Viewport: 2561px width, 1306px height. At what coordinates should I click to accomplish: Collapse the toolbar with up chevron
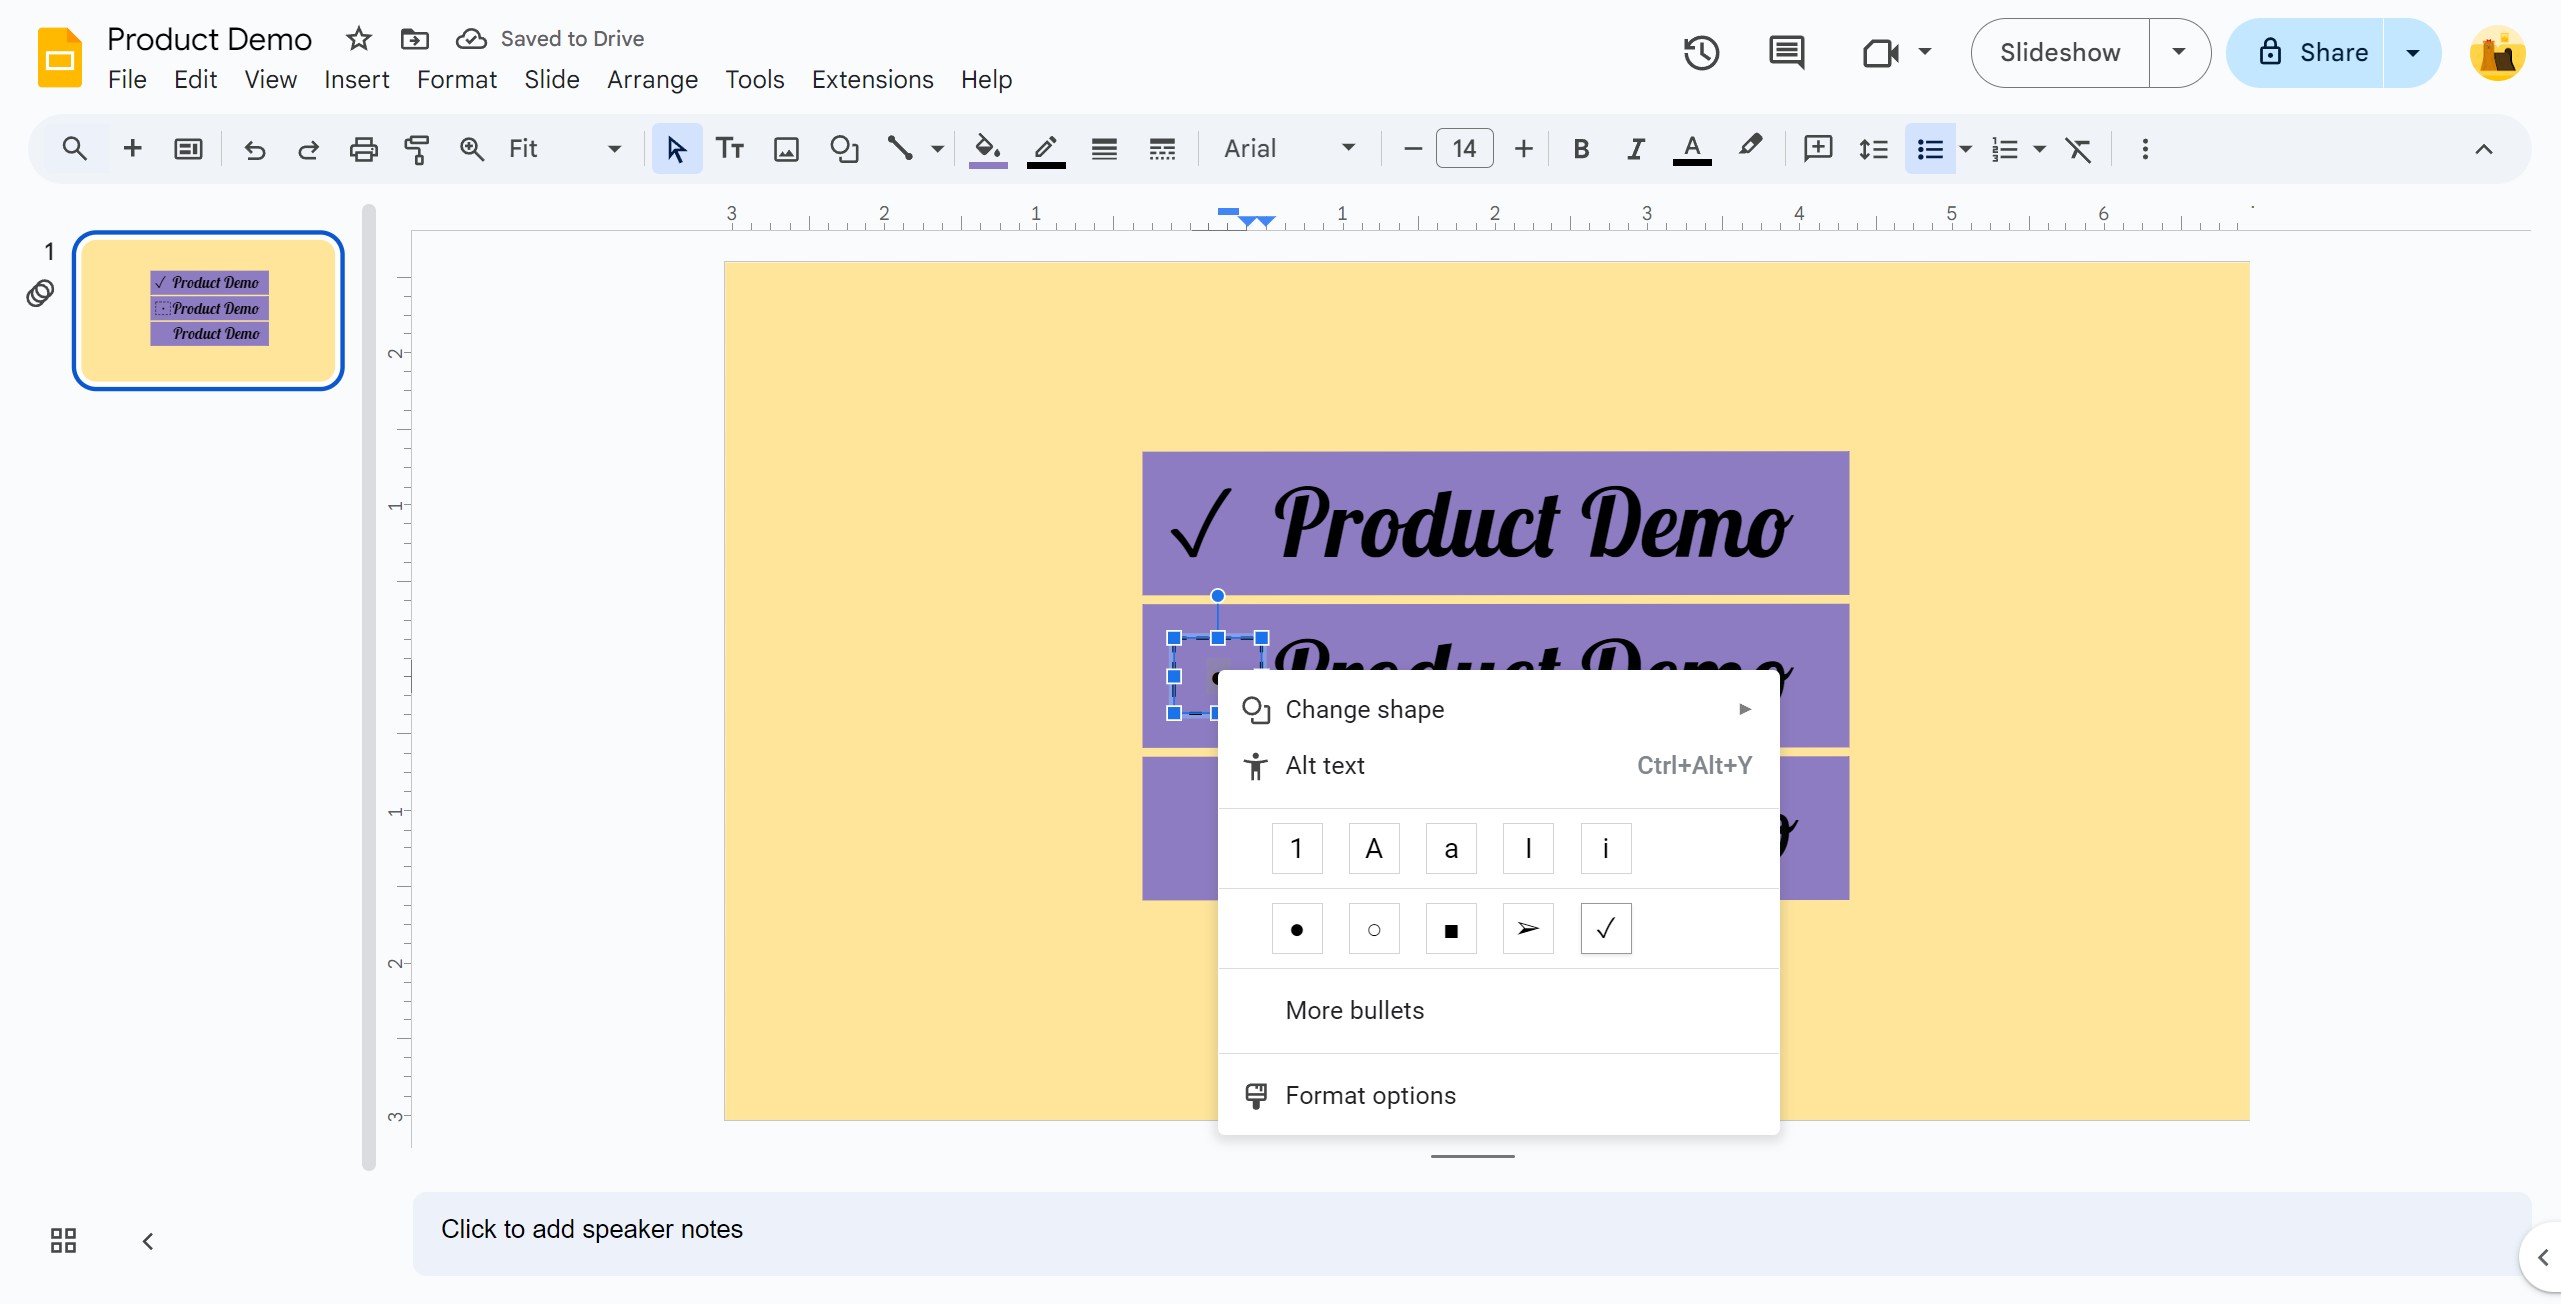pos(2483,149)
